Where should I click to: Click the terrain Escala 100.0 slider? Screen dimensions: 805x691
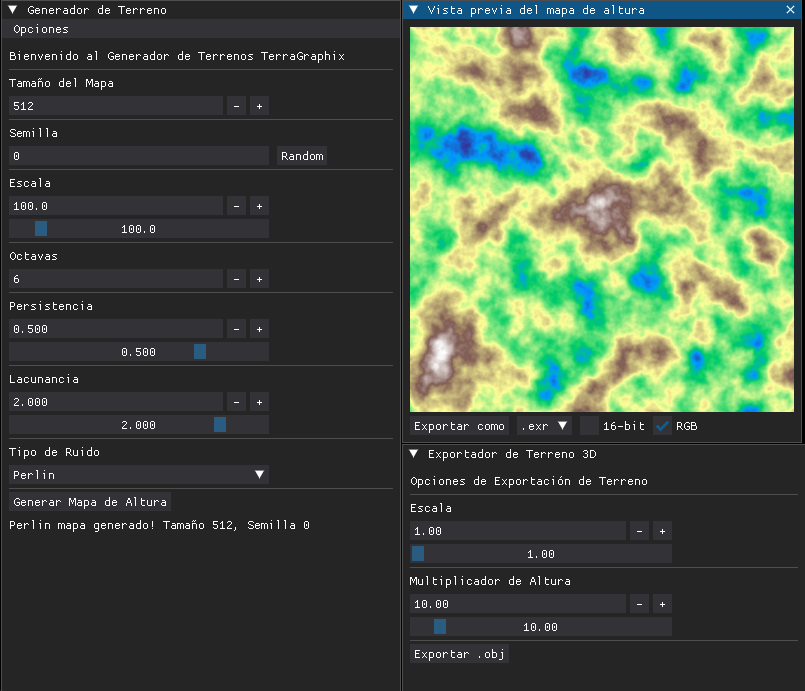tap(139, 228)
